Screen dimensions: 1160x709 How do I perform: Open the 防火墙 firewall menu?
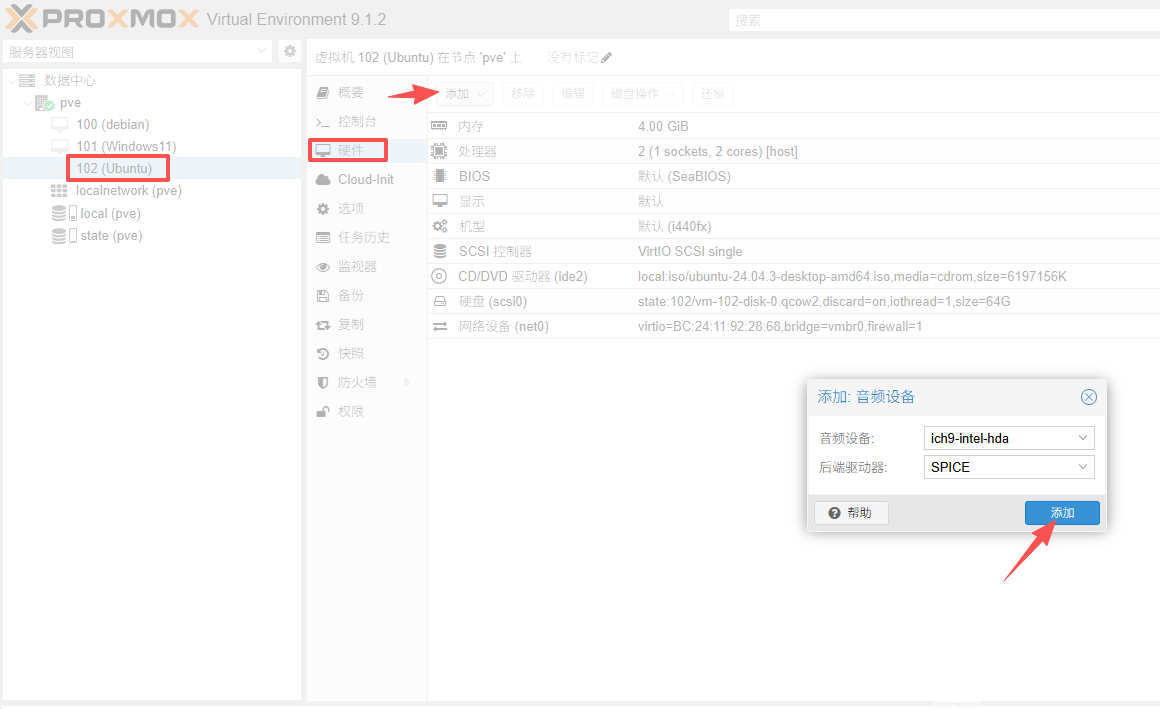click(357, 382)
